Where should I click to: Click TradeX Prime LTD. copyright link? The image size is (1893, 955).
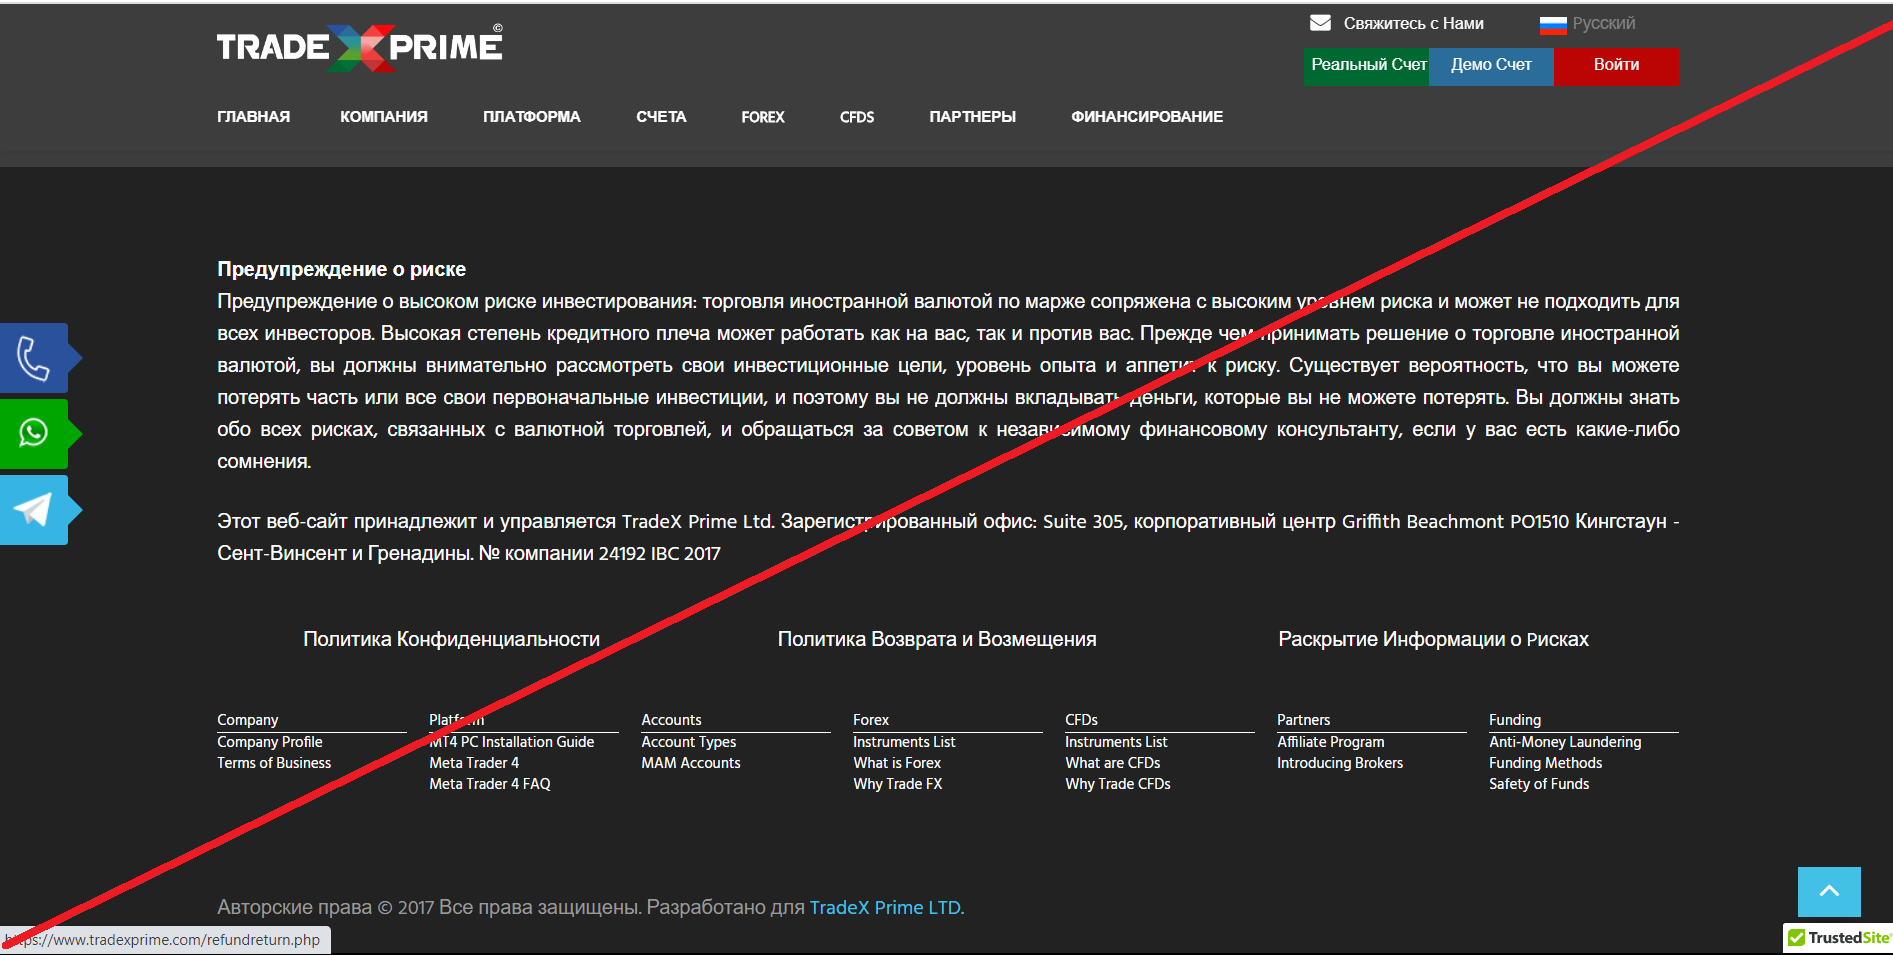887,908
